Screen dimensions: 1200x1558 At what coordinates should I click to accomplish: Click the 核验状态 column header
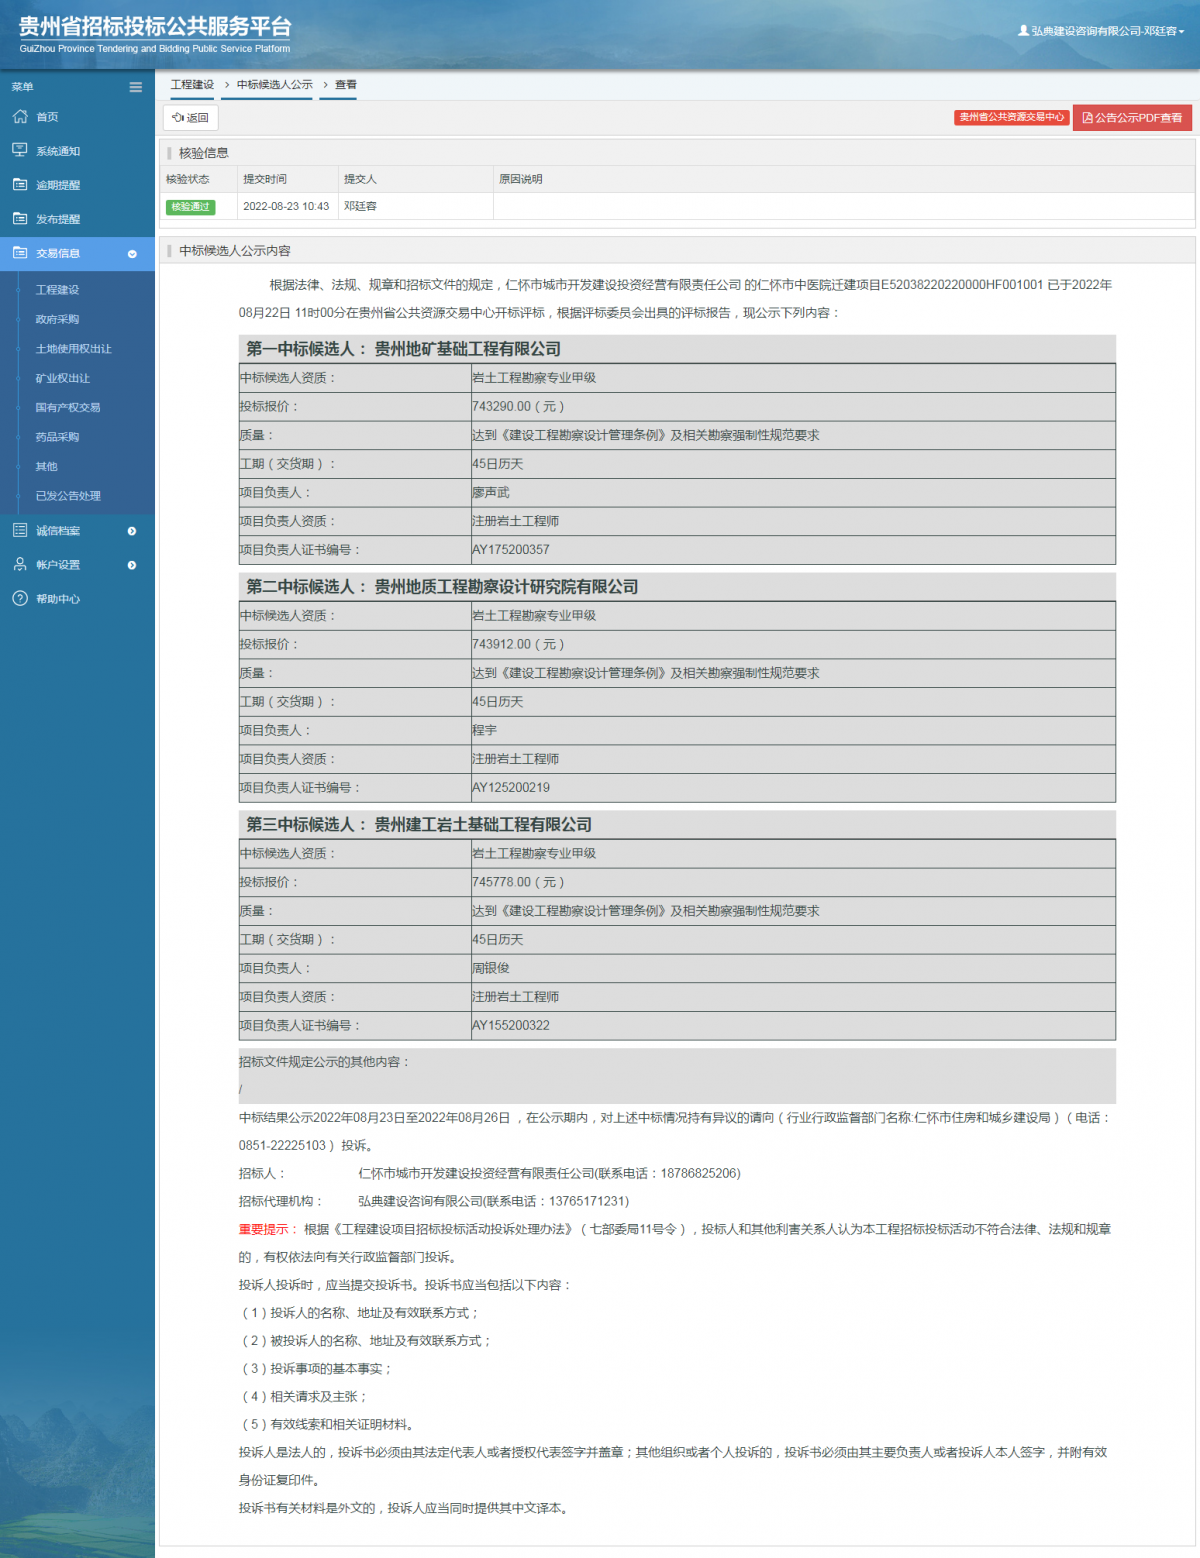coord(188,179)
